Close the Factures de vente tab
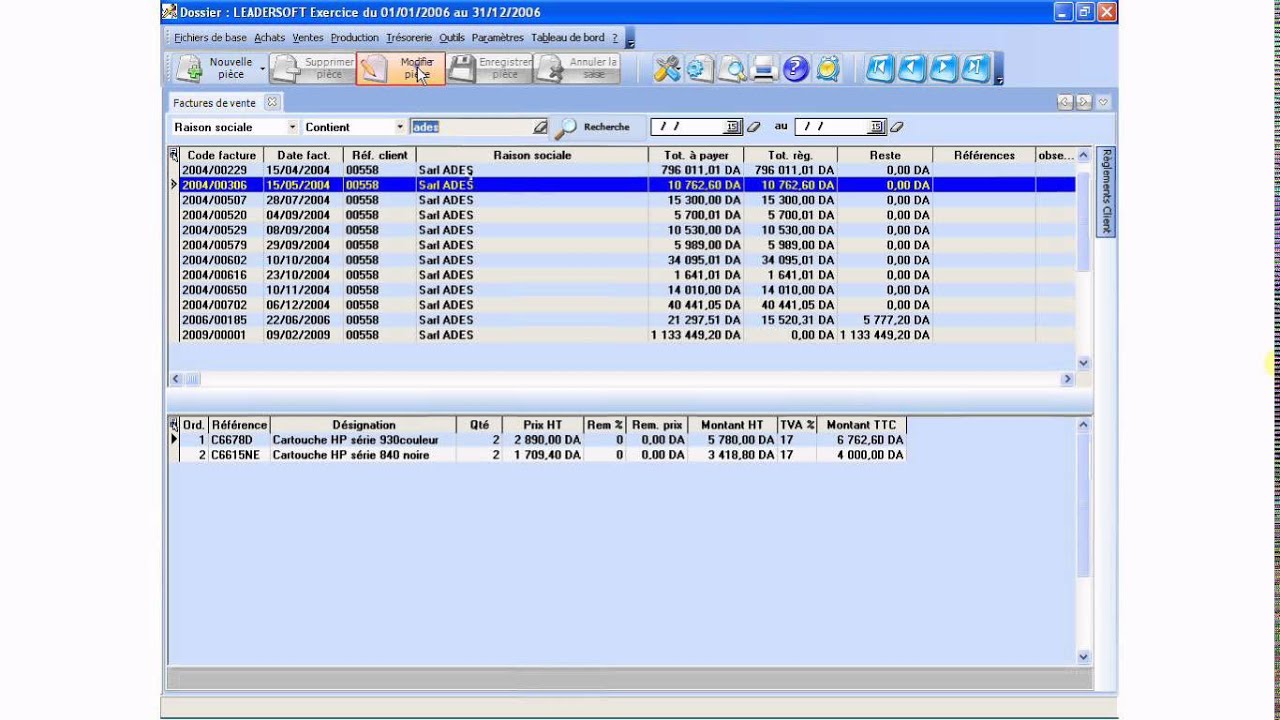Screen dimensions: 1280x720 pyautogui.click(x=271, y=102)
